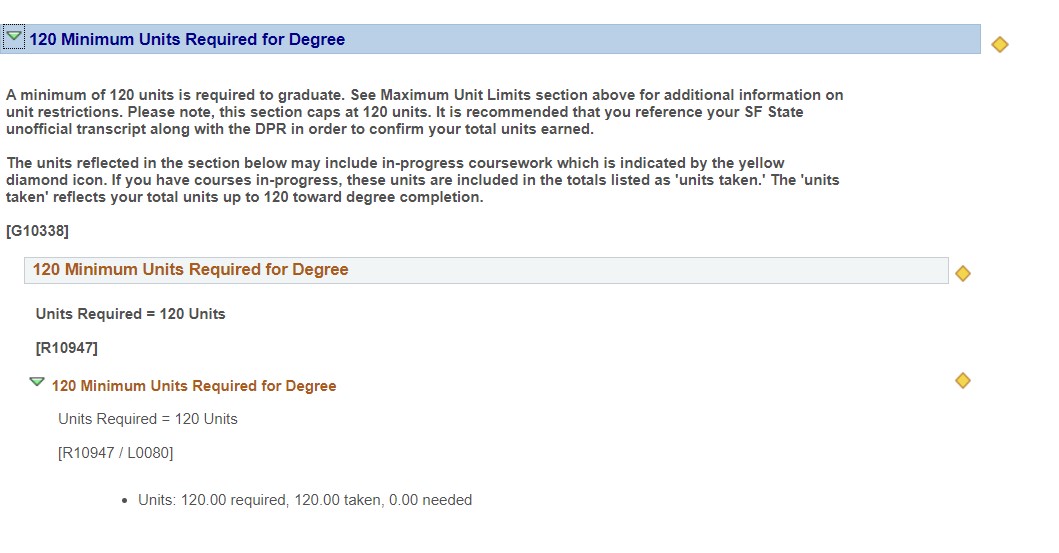Select the bold [R10947] requirement code

click(x=67, y=348)
